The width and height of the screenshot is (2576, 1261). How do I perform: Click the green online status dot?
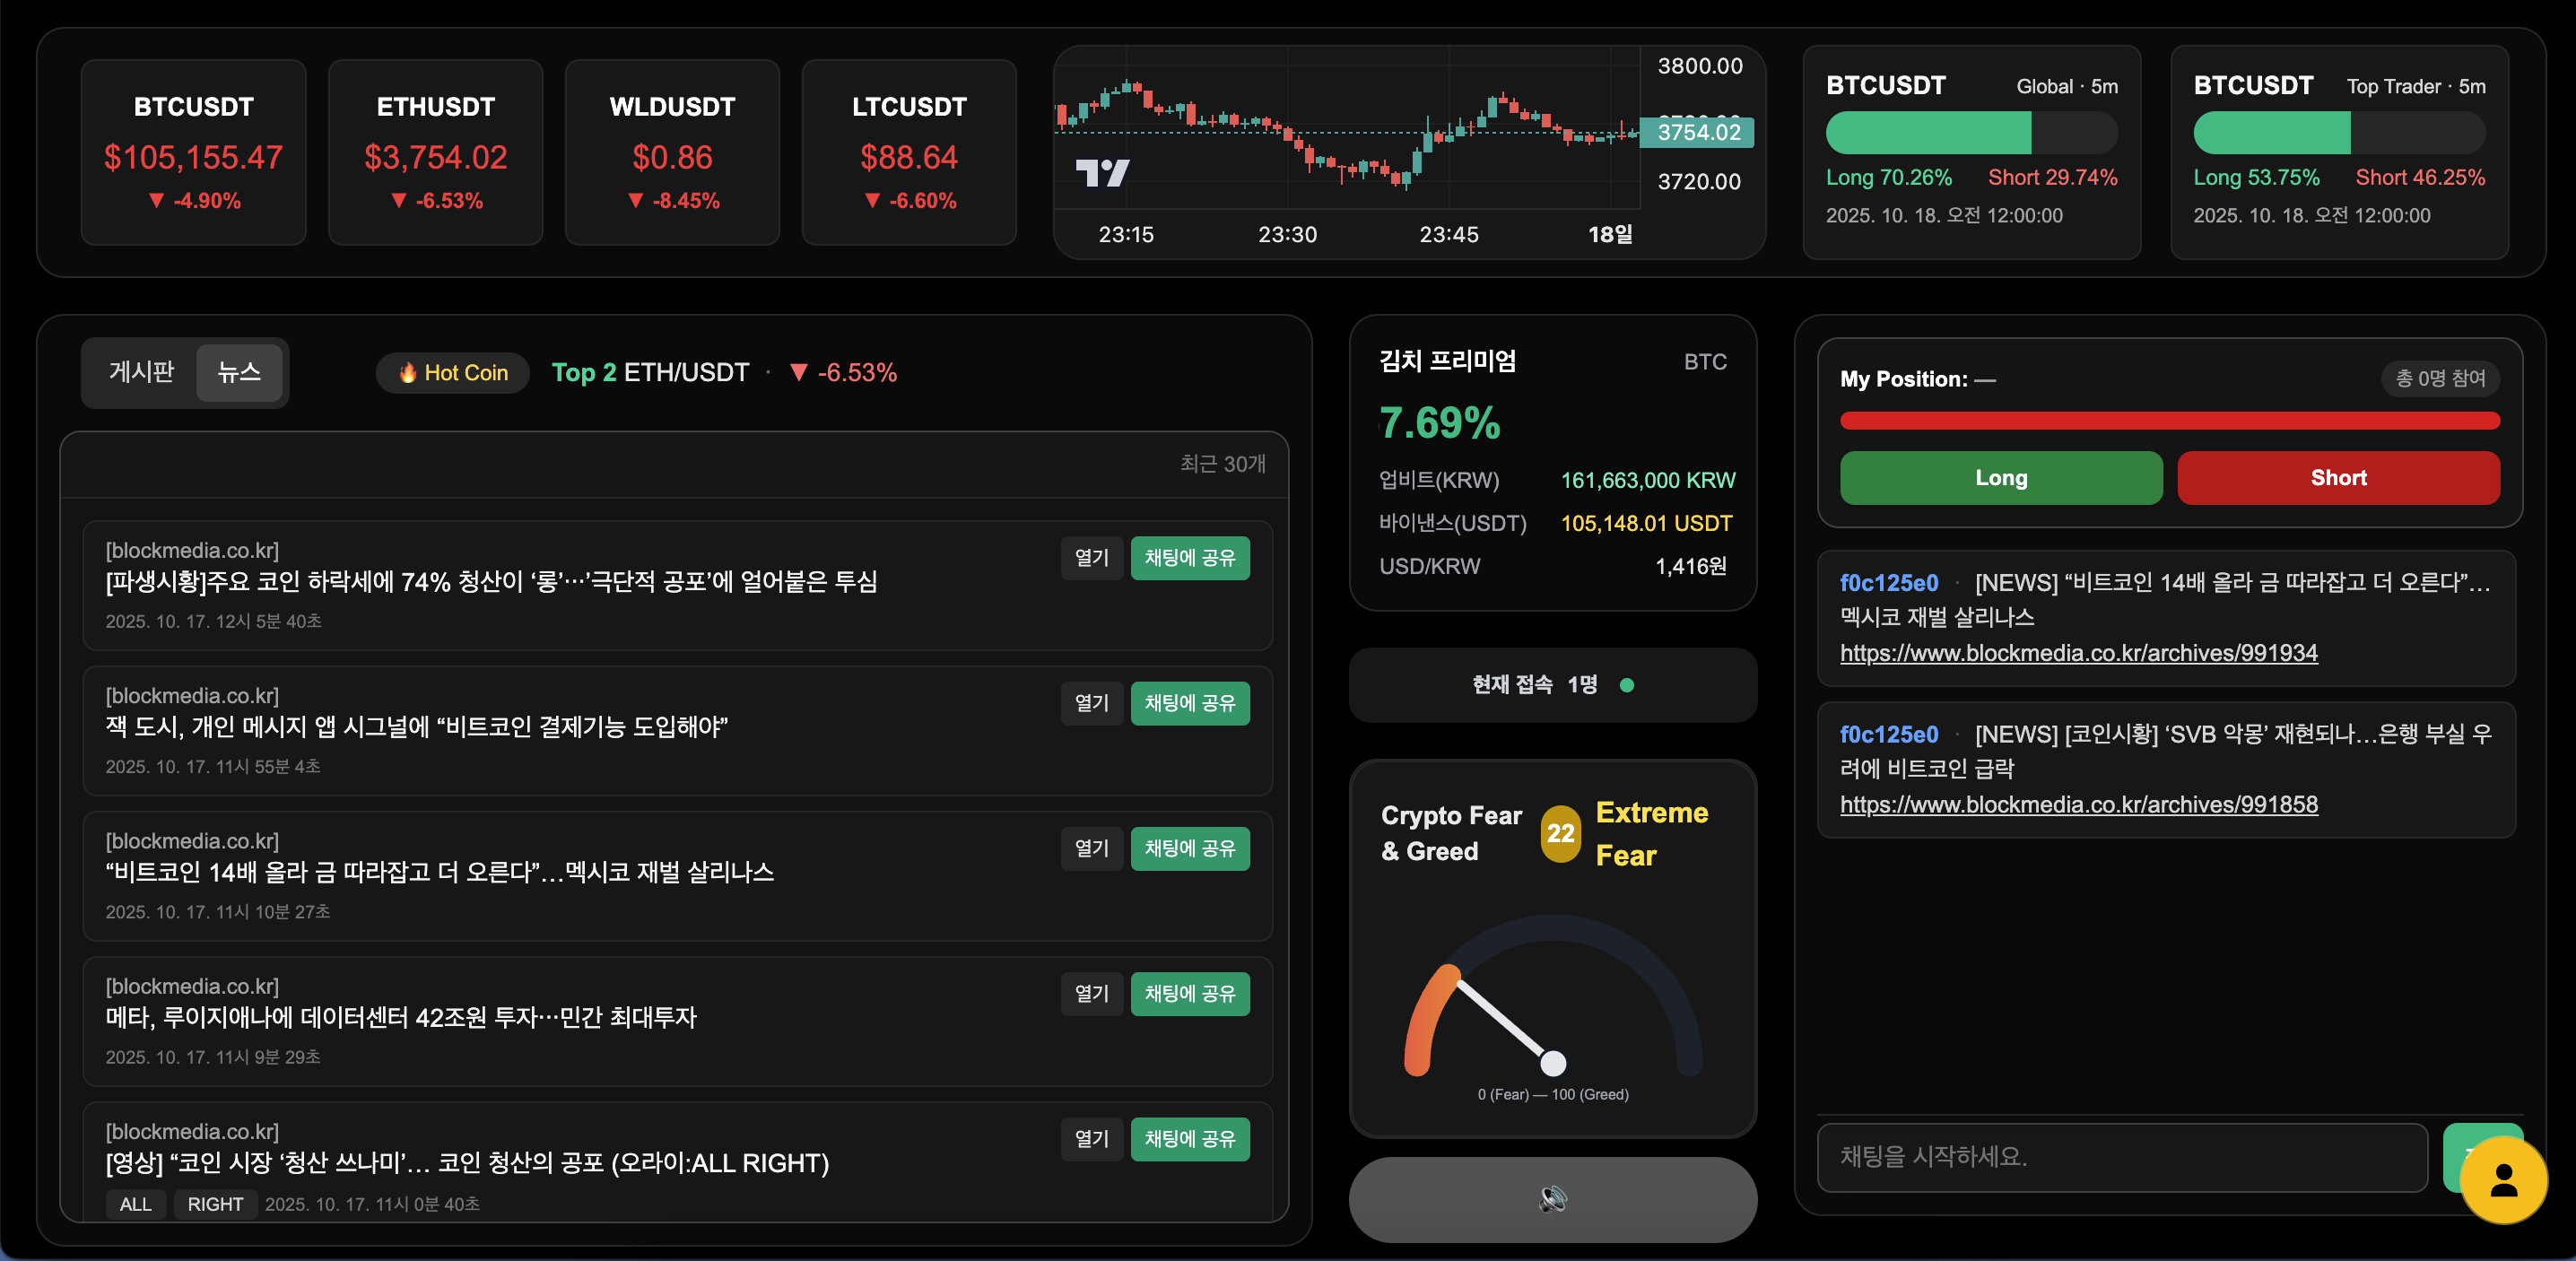[1627, 685]
